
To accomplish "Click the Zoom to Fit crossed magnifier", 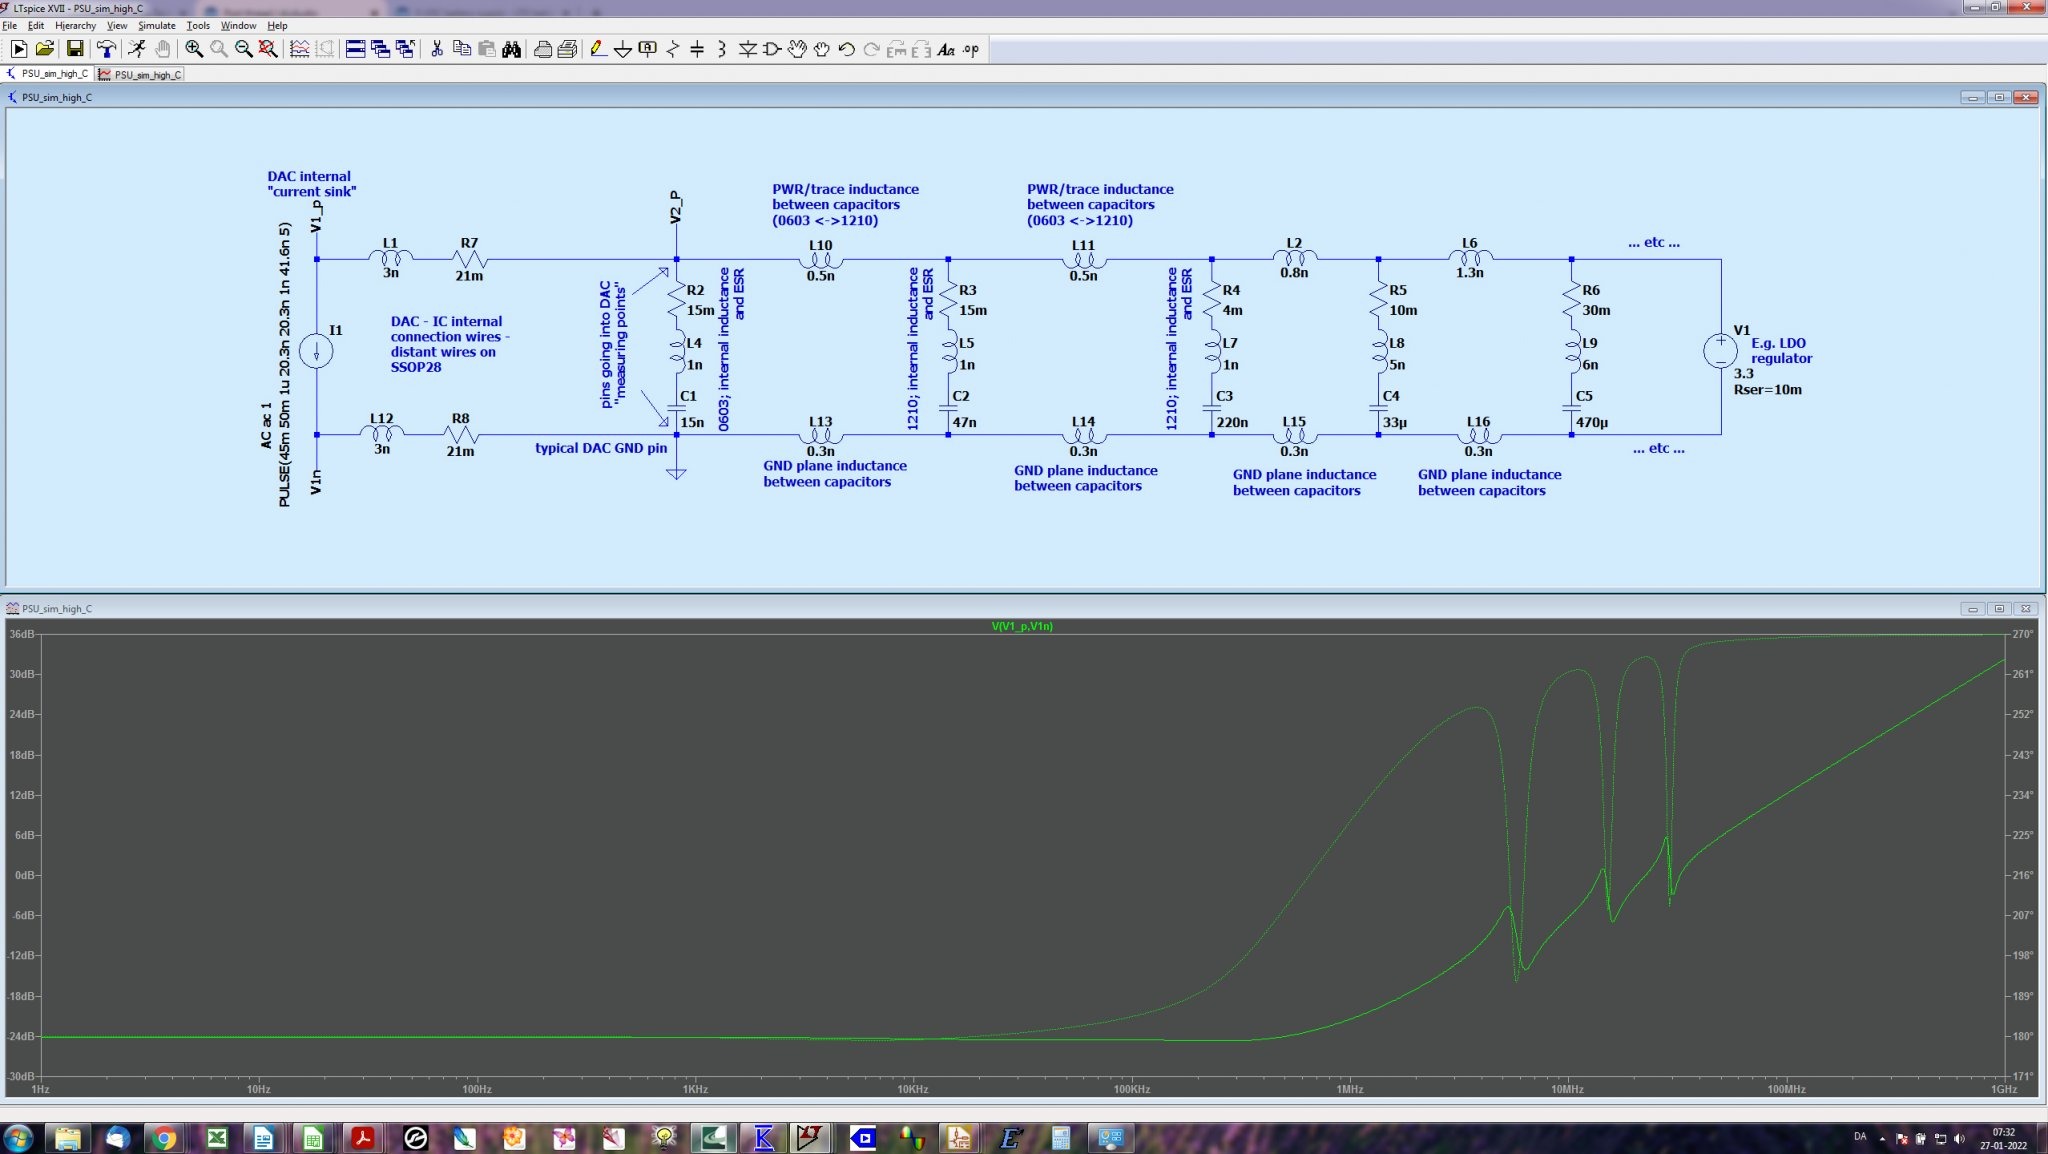I will pyautogui.click(x=268, y=49).
